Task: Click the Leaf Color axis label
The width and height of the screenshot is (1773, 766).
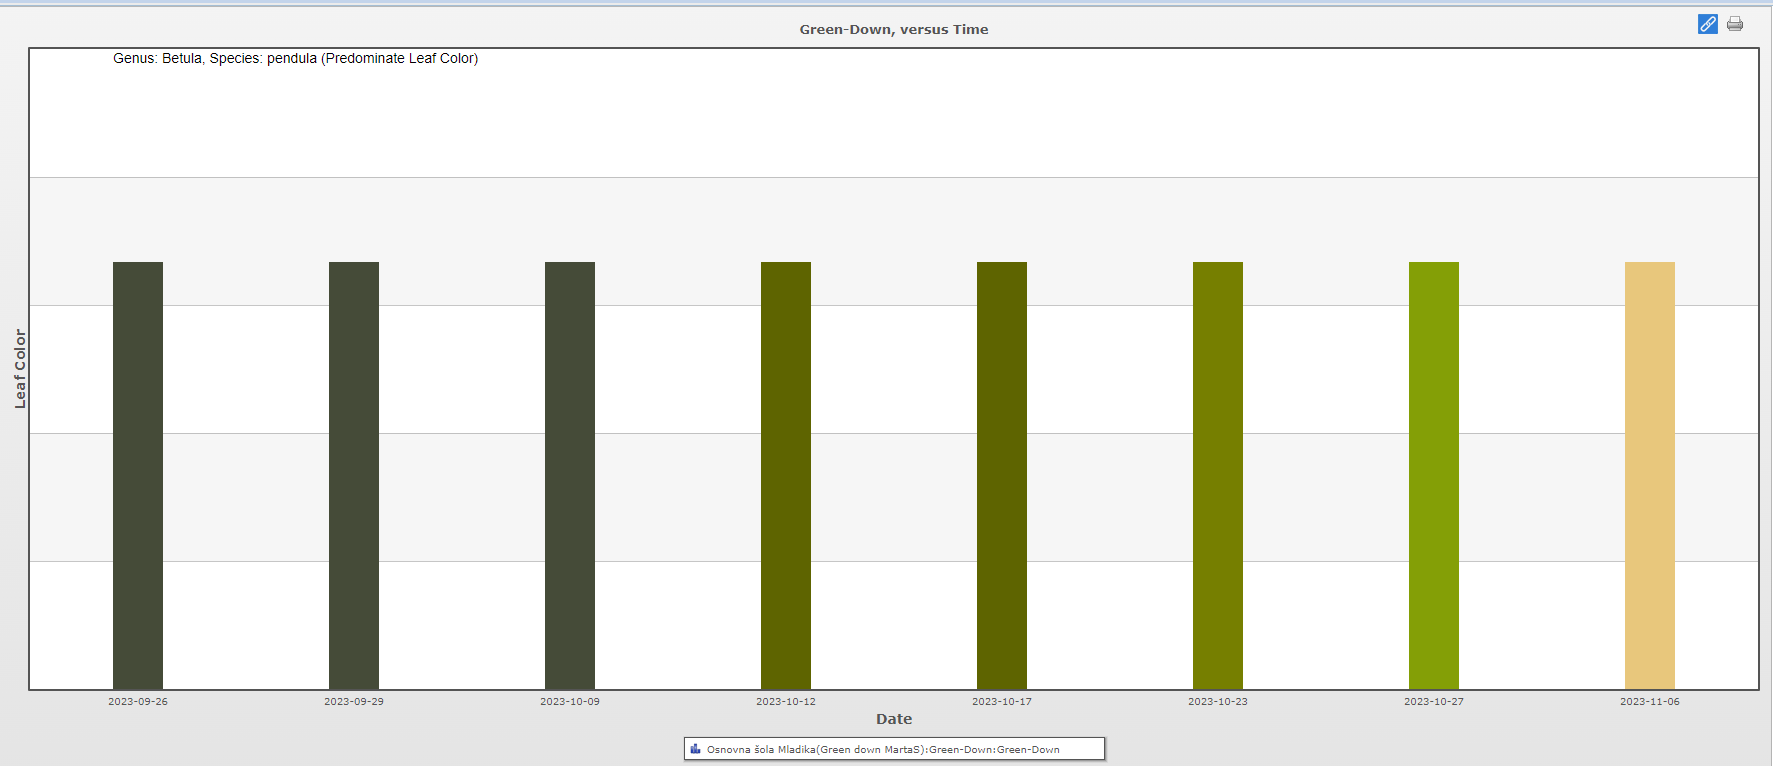Action: pyautogui.click(x=20, y=369)
